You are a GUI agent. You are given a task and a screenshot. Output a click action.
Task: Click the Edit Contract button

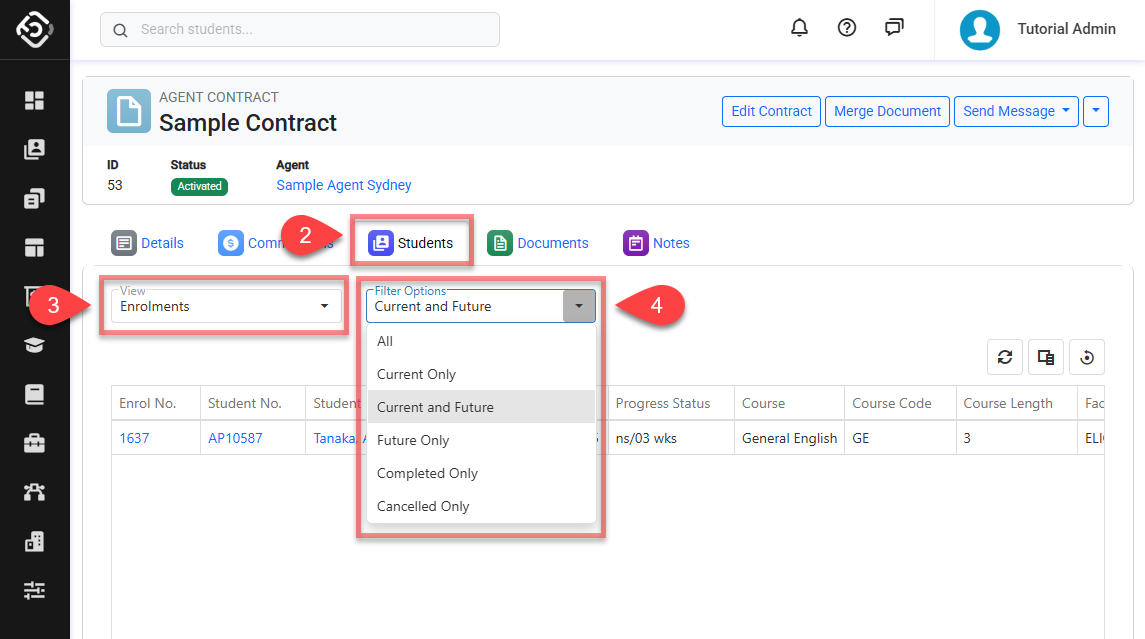(x=771, y=111)
